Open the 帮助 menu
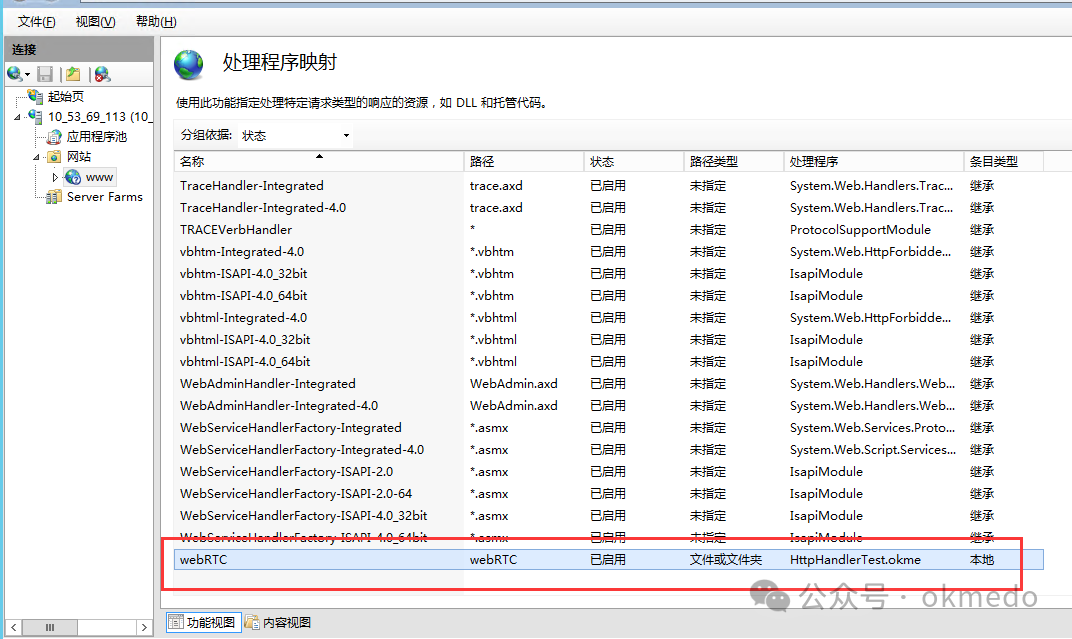The image size is (1072, 639). pos(154,21)
